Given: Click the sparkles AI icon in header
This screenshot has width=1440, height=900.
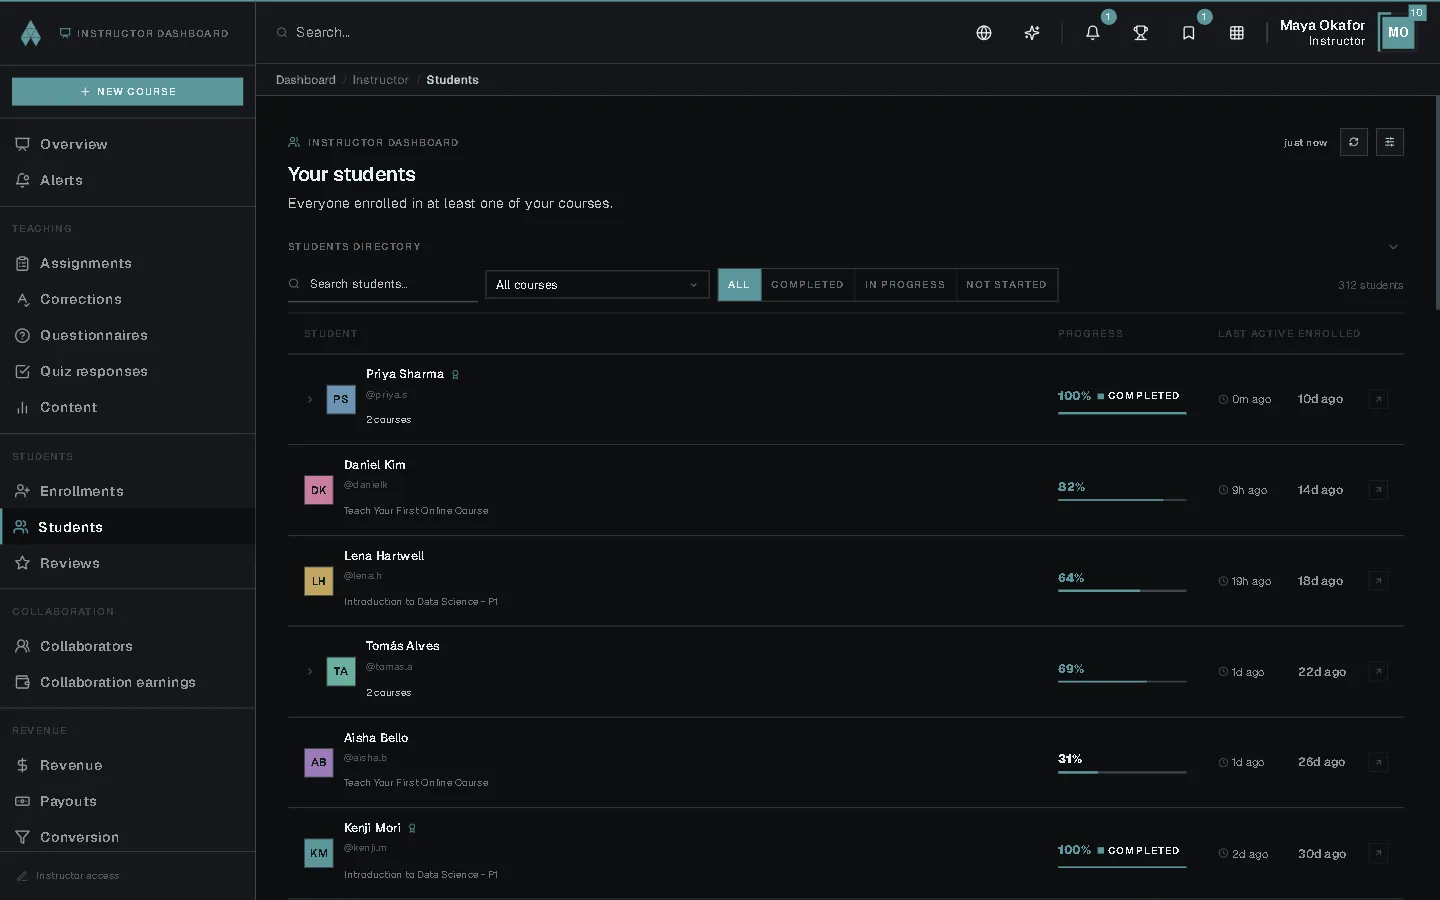Looking at the screenshot, I should [1032, 33].
